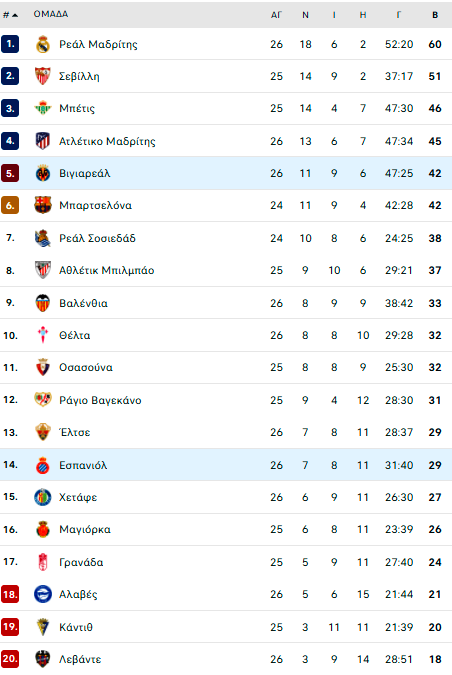The image size is (452, 675).
Task: Click the Villarreal yellow crest
Action: coord(43,173)
